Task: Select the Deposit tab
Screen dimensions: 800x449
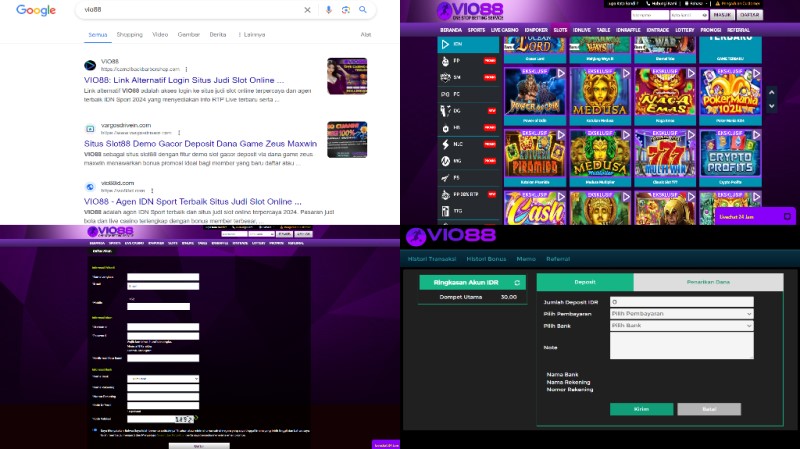Action: tap(585, 282)
